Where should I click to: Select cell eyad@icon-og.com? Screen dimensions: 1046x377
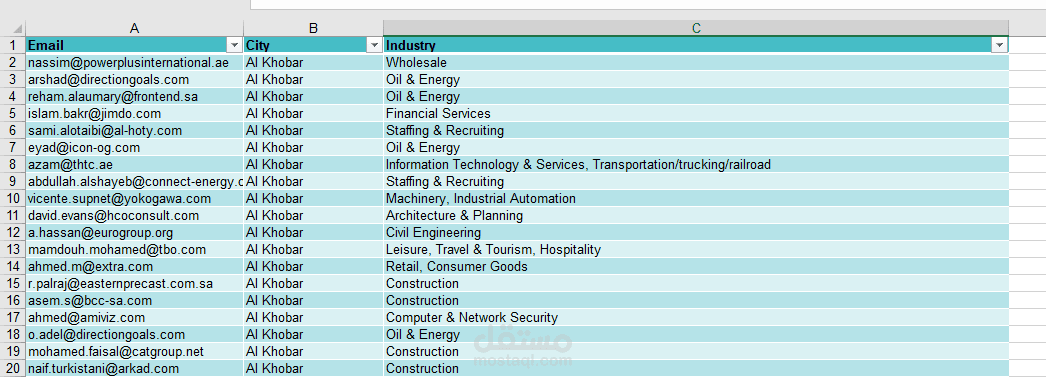(135, 147)
